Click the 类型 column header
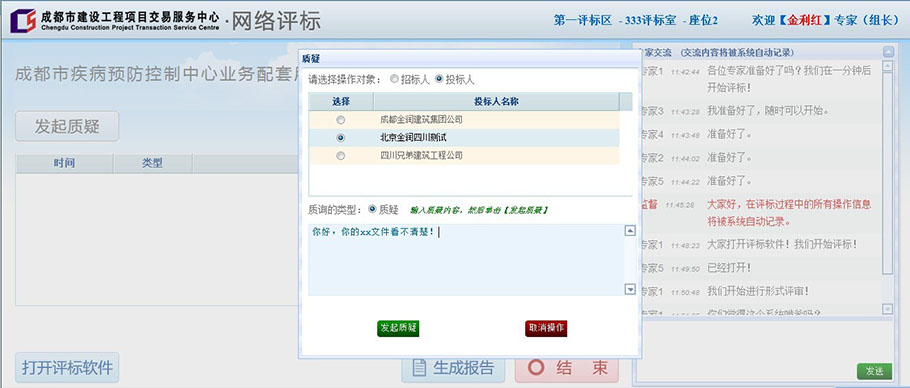This screenshot has width=910, height=388. (153, 164)
